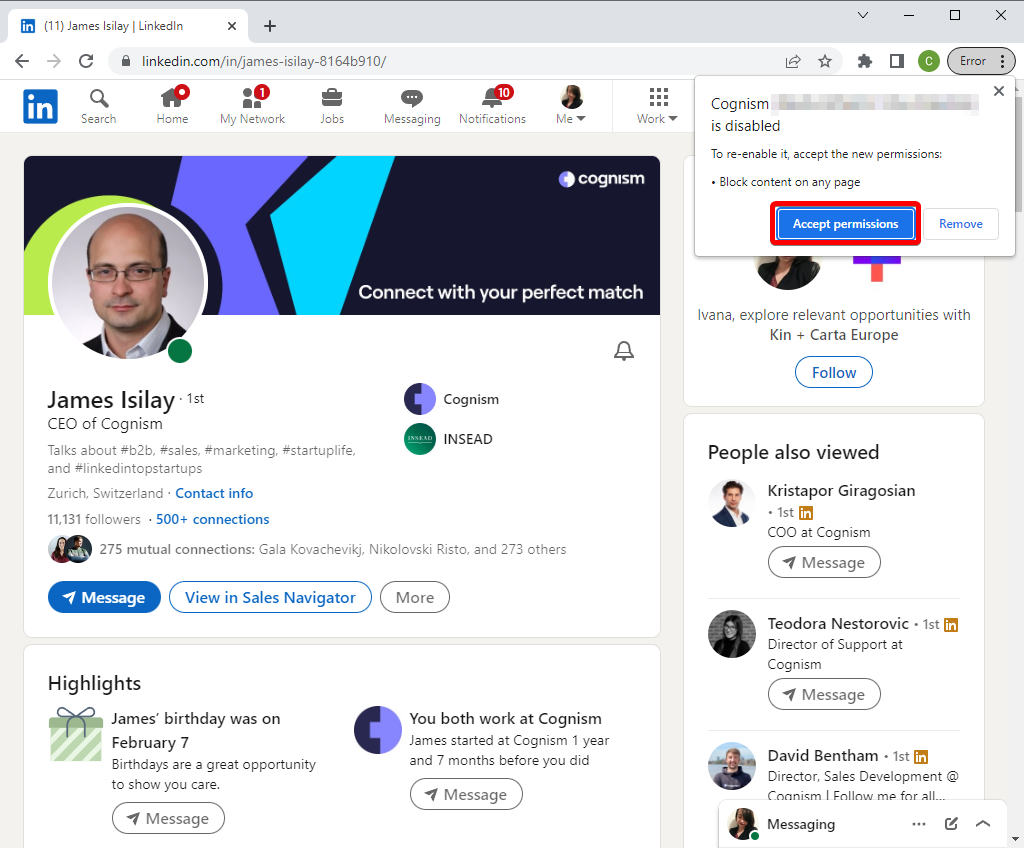This screenshot has width=1024, height=848.
Task: Go to LinkedIn Home
Action: (172, 106)
